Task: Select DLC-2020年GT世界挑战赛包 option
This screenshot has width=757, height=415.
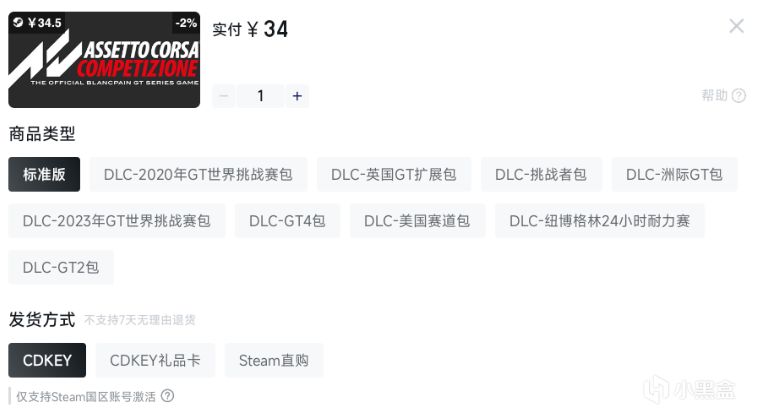Action: click(198, 174)
